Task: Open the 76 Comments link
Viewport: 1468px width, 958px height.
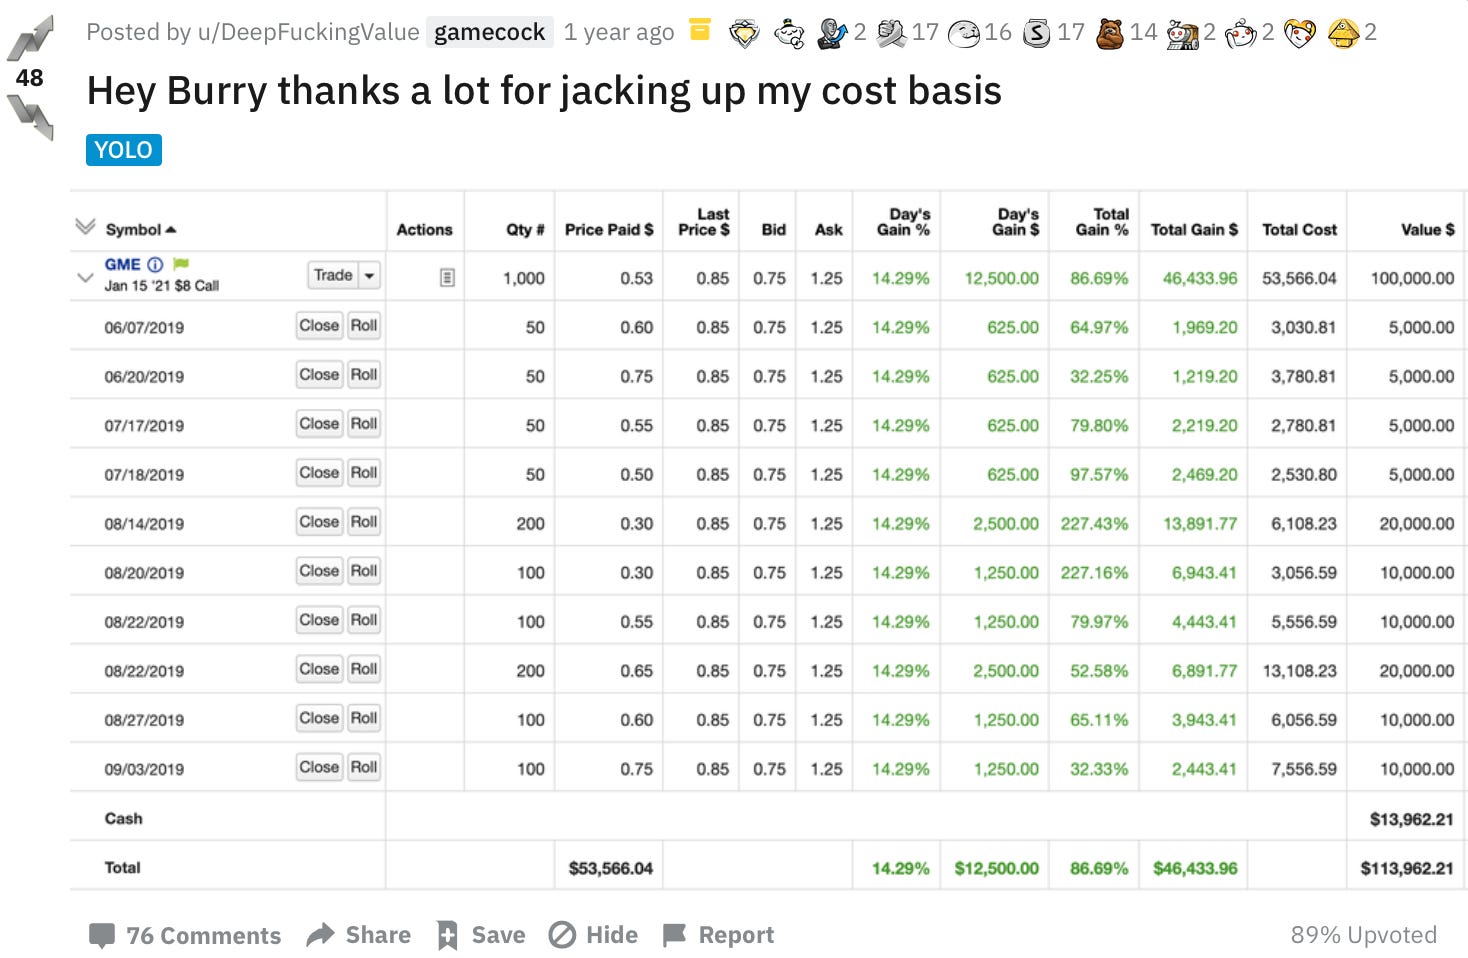Action: point(203,935)
